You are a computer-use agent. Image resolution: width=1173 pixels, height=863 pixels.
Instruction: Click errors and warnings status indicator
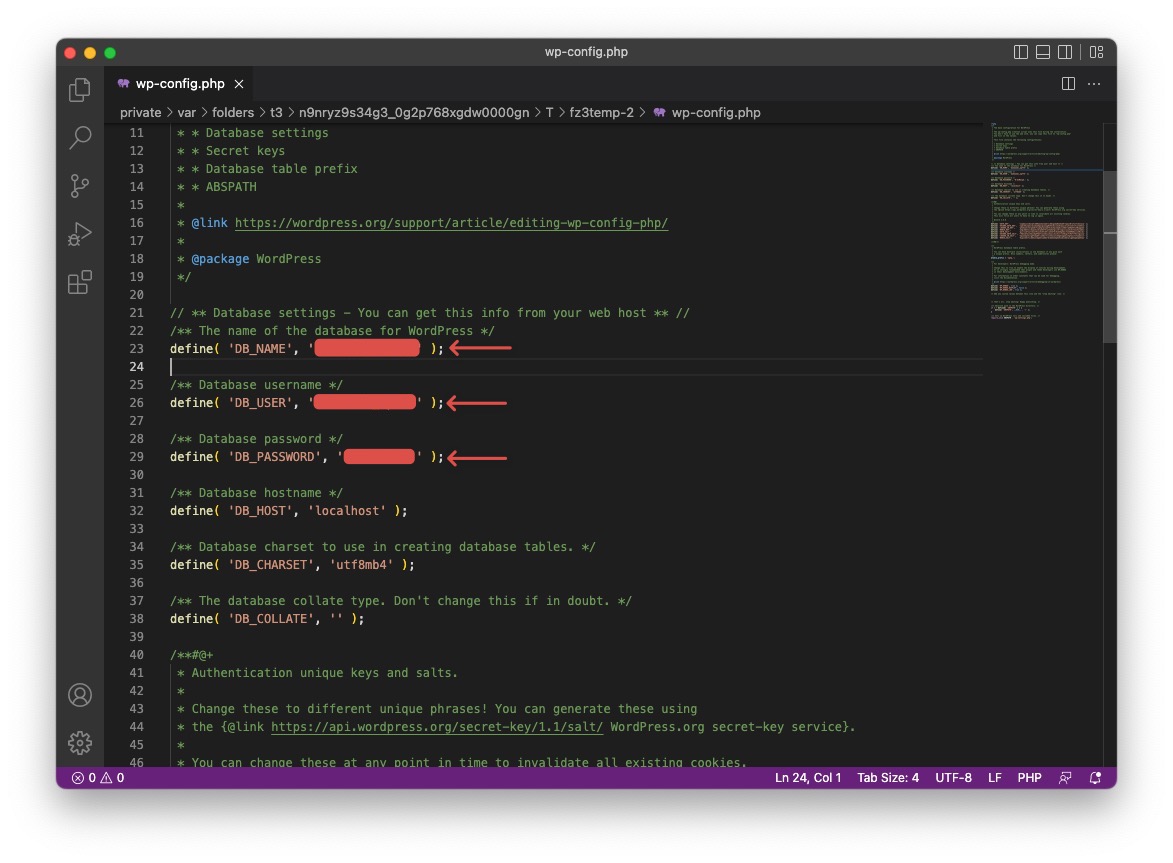(98, 778)
